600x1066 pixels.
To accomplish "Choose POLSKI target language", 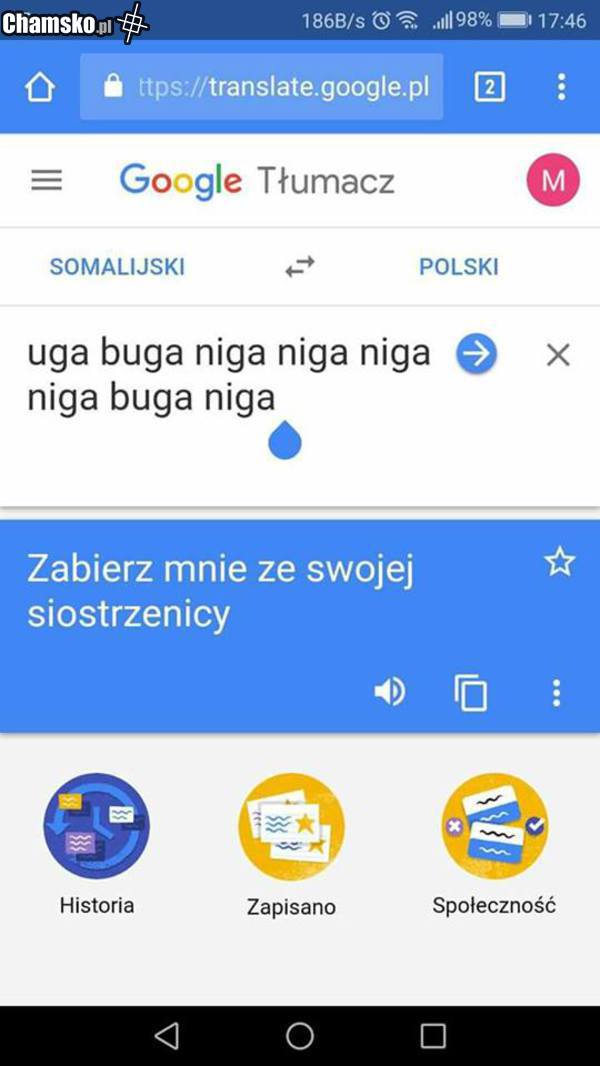I will [x=459, y=266].
